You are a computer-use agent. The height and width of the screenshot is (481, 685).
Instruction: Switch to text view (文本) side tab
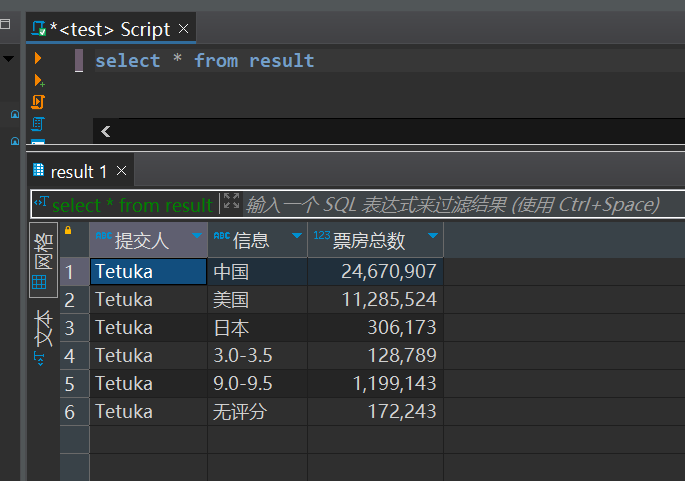[x=43, y=336]
